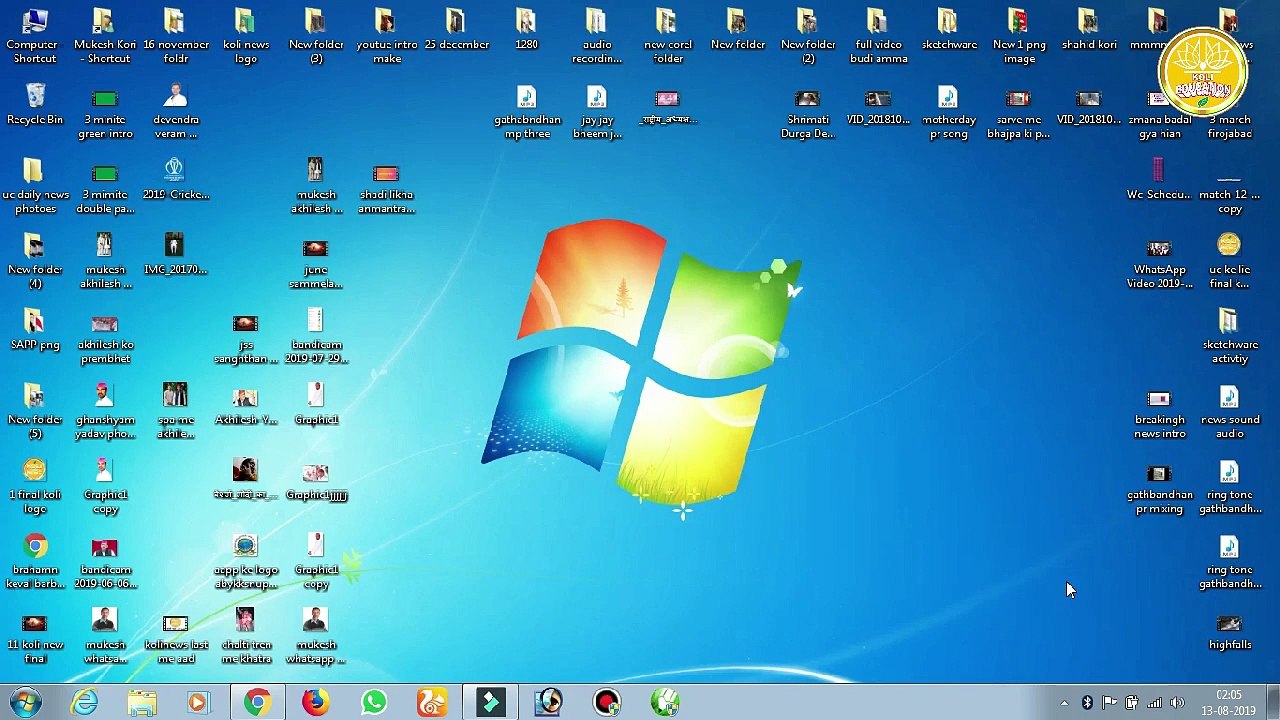Open the Action Center flag icon

click(x=1110, y=703)
